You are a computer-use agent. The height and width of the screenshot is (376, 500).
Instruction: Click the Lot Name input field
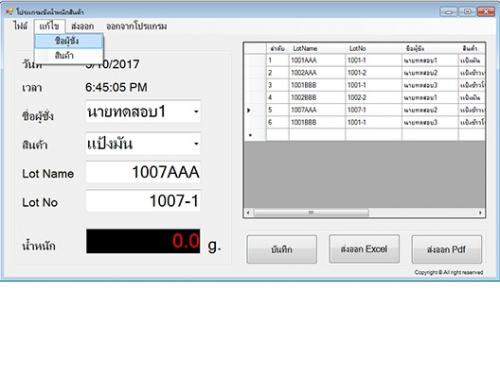[143, 172]
